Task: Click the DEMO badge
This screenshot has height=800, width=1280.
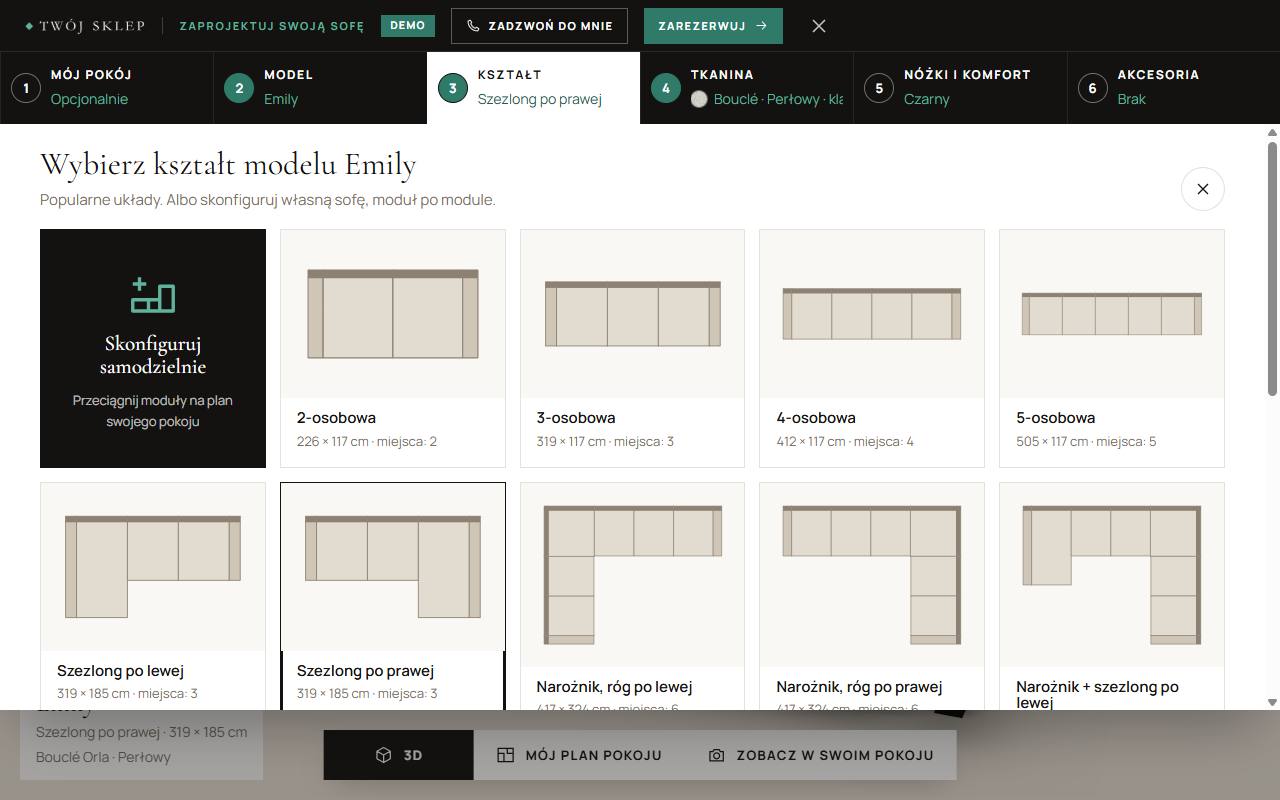Action: tap(407, 26)
